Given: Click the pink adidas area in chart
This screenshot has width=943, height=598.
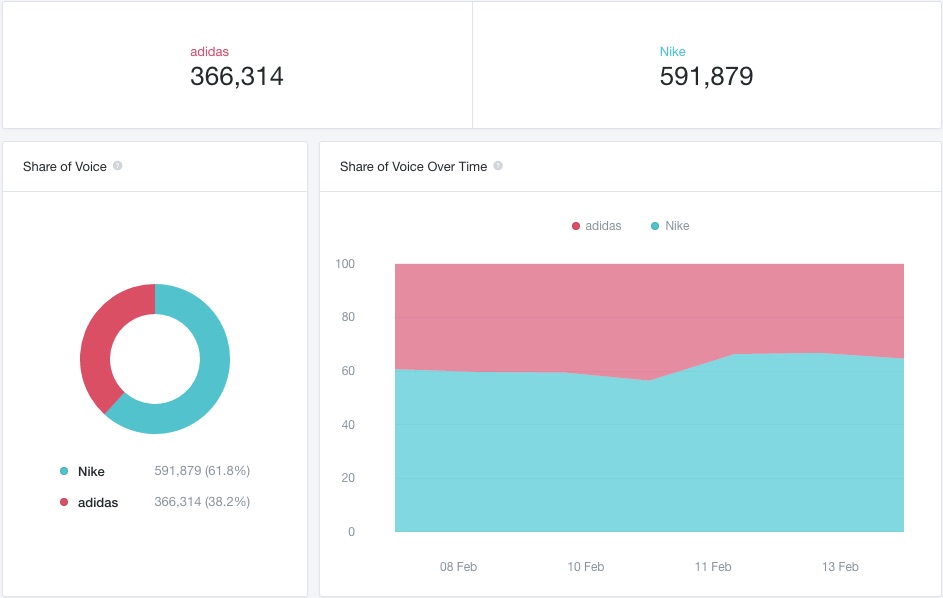Looking at the screenshot, I should (650, 313).
